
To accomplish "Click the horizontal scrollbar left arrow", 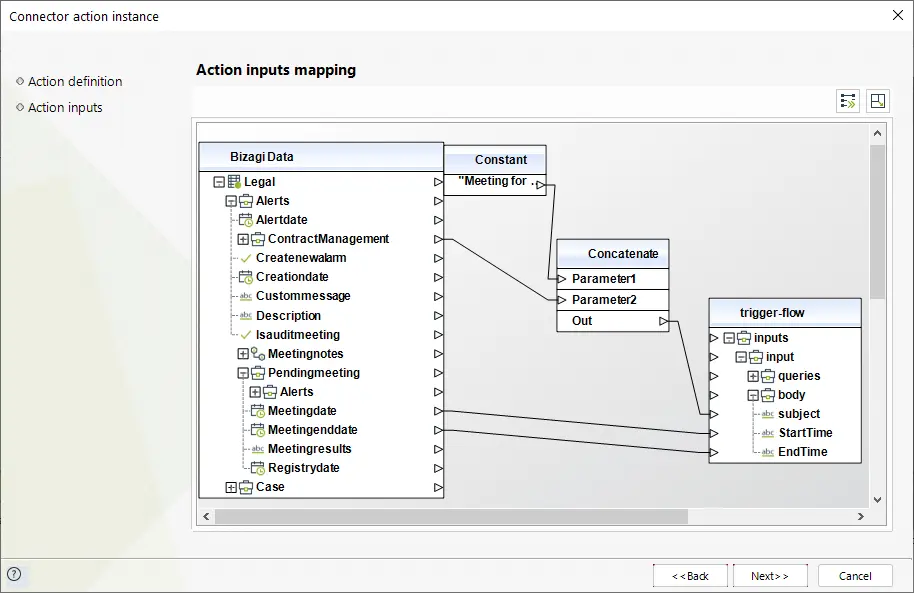I will (x=206, y=517).
